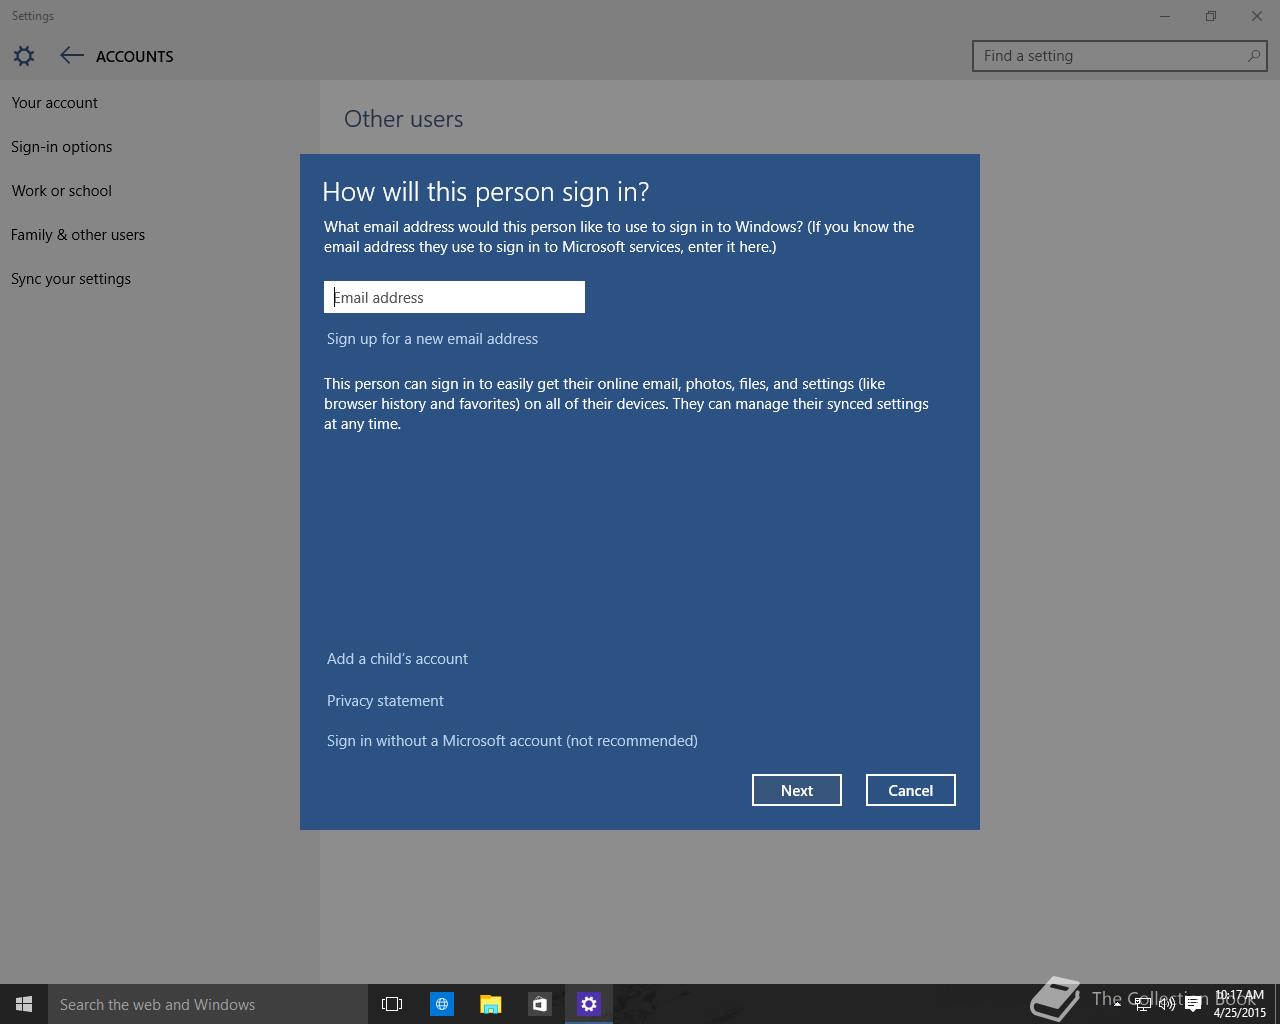This screenshot has width=1280, height=1024.
Task: Click Sign up for a new email address
Action: coord(432,339)
